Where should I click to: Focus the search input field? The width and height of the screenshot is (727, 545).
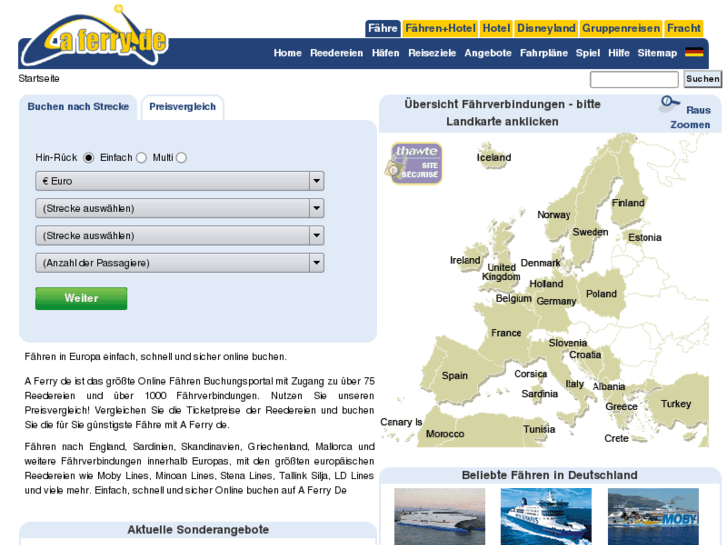pyautogui.click(x=634, y=79)
